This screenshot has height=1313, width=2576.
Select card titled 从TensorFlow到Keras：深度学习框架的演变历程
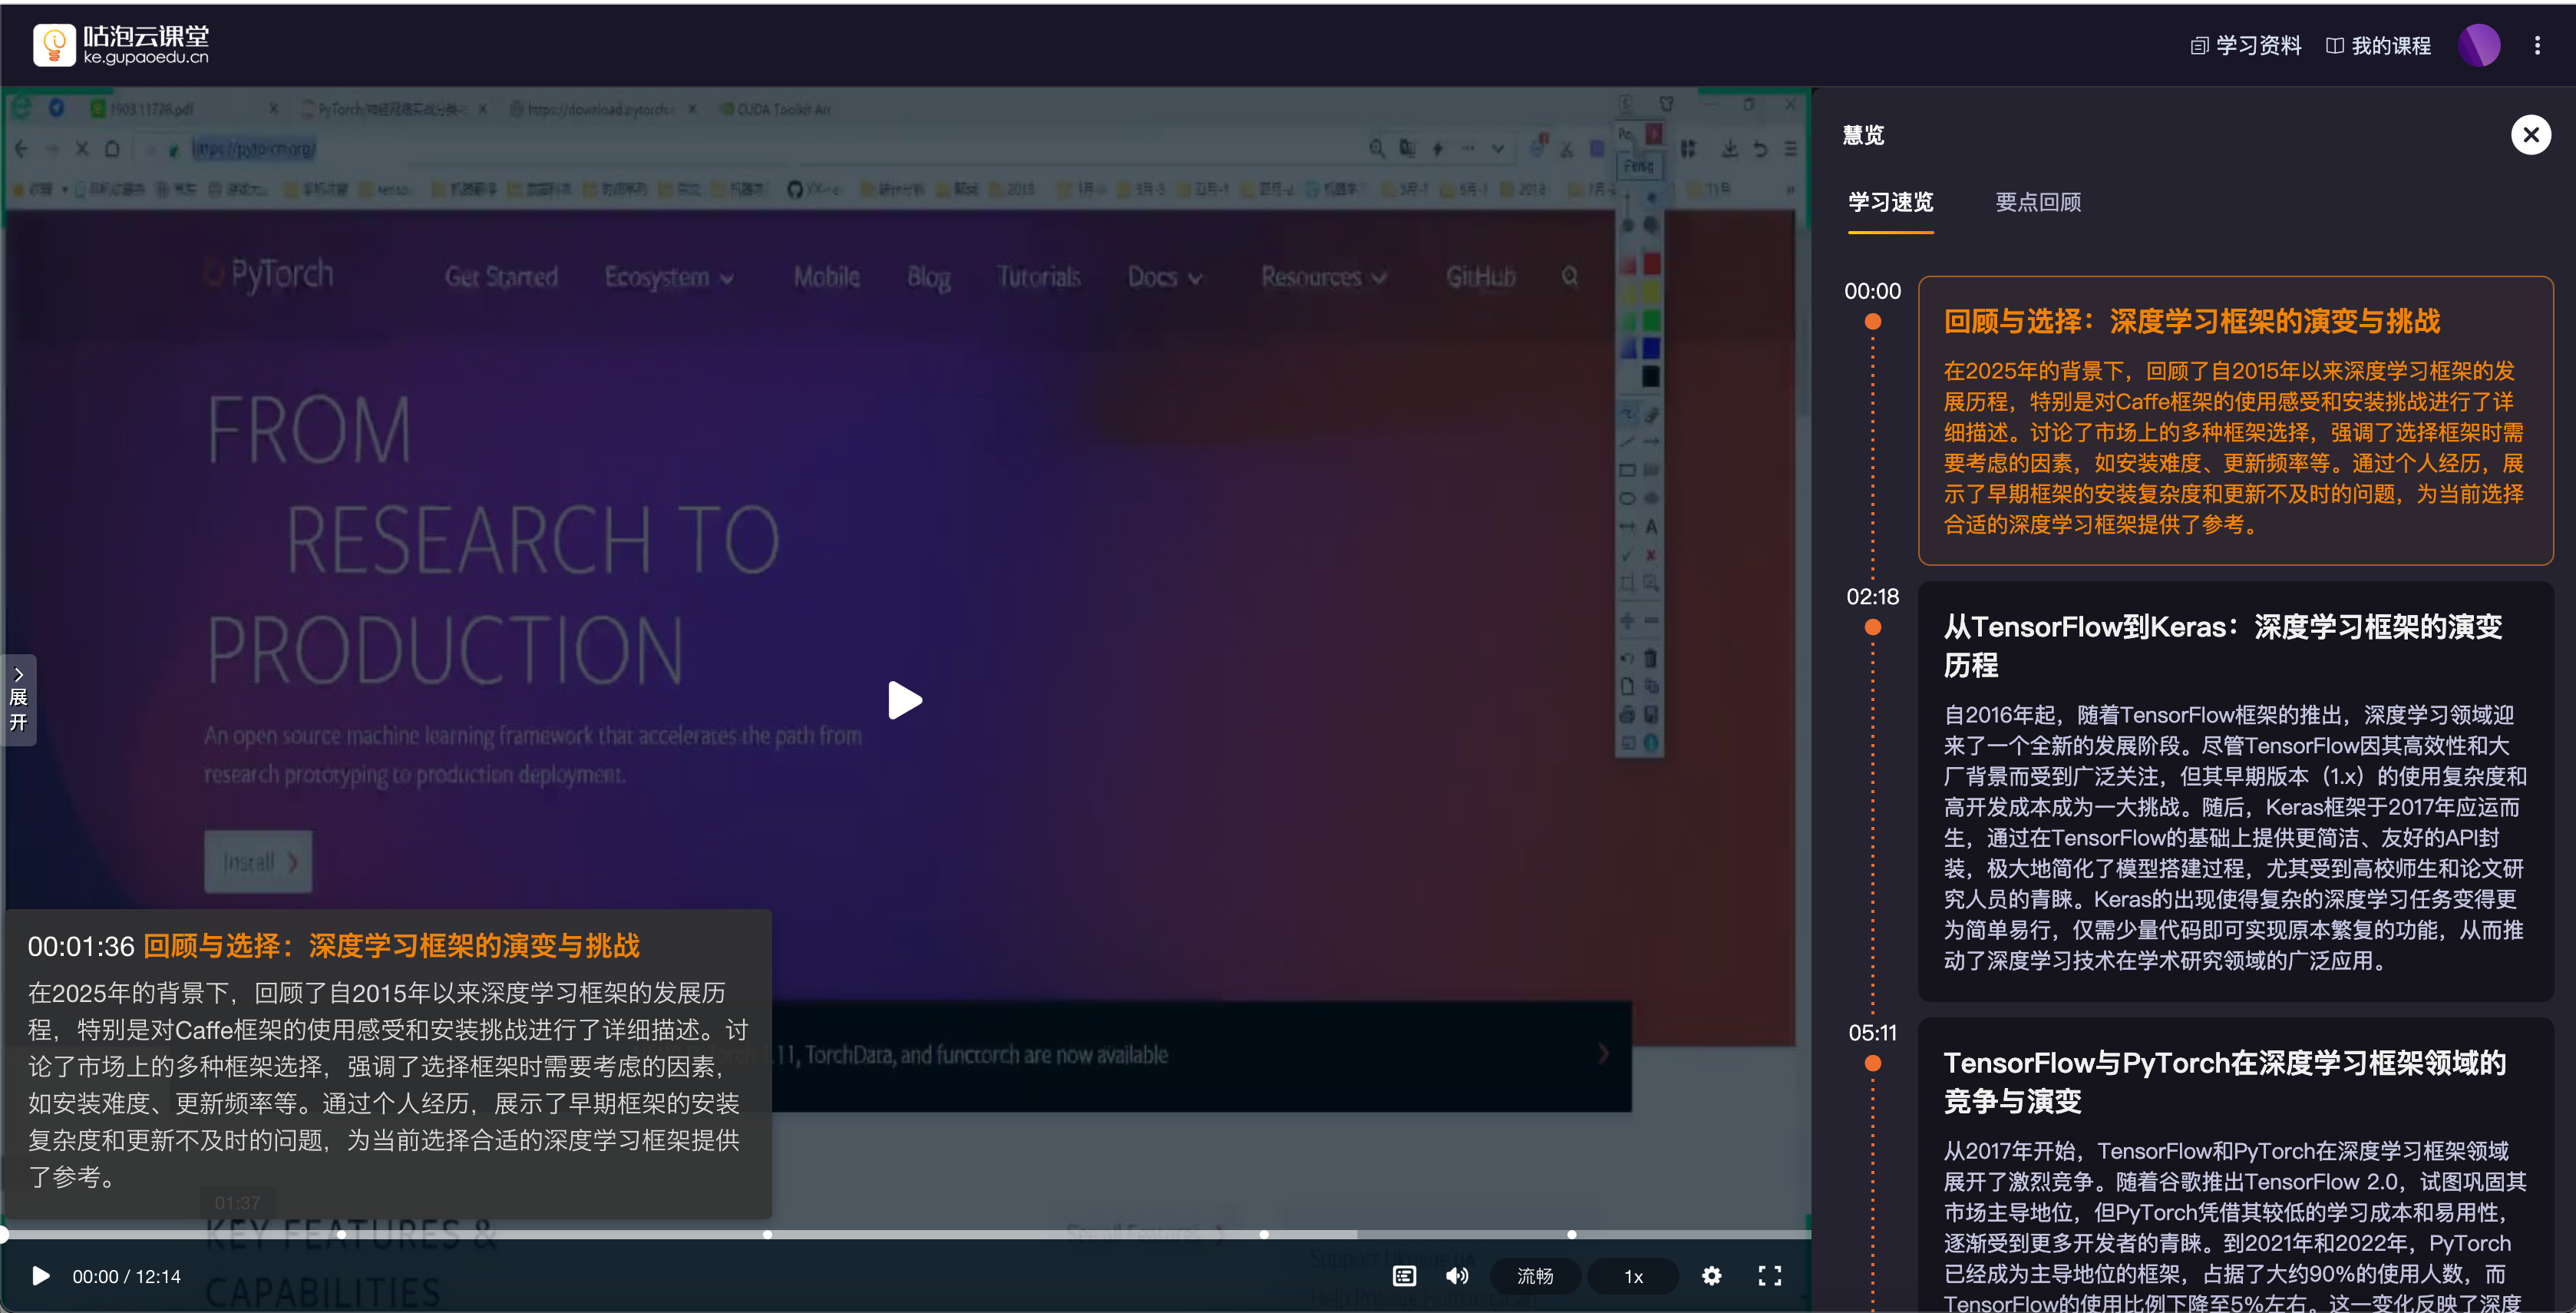[2235, 792]
